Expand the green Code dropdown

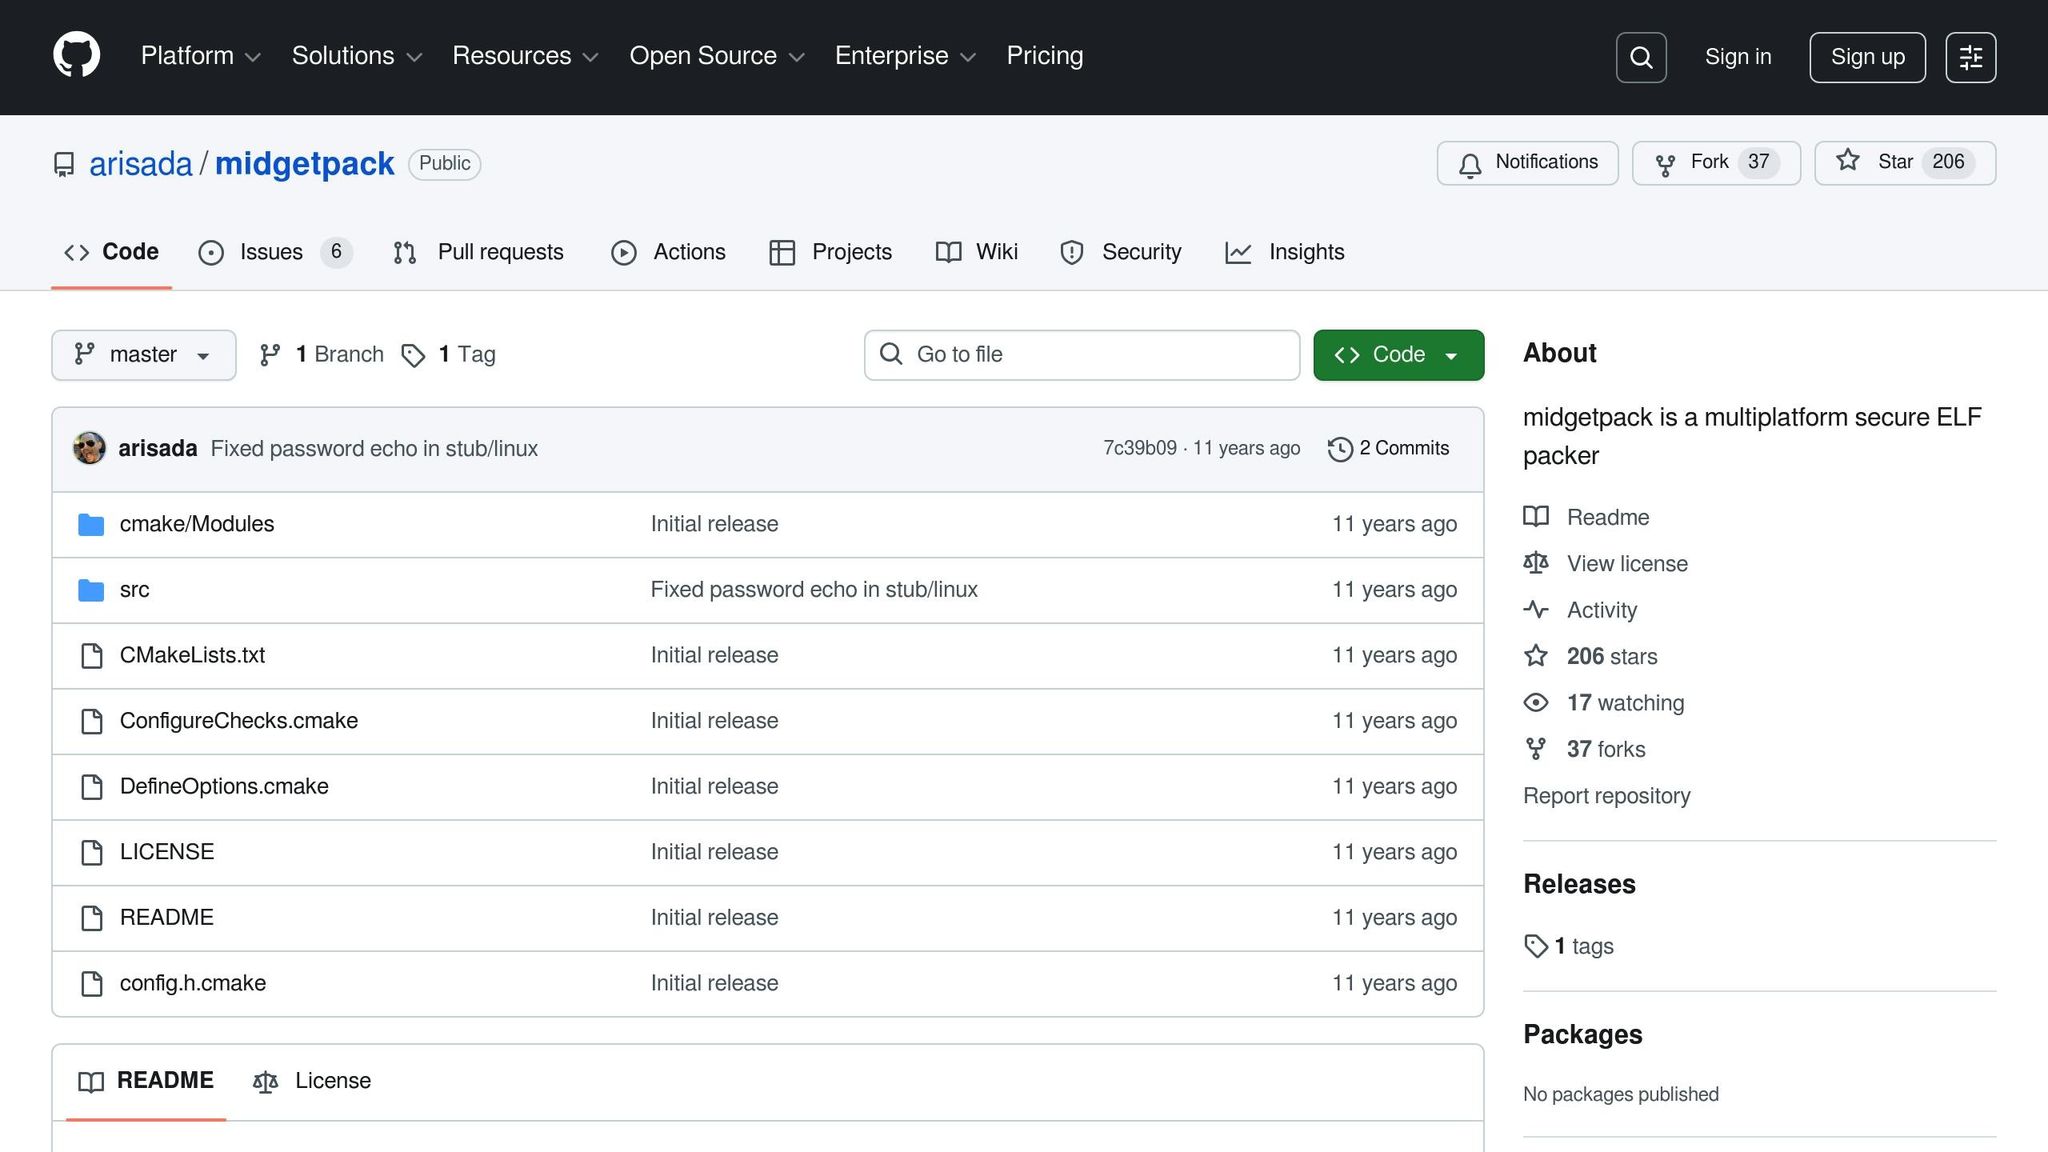tap(1397, 355)
